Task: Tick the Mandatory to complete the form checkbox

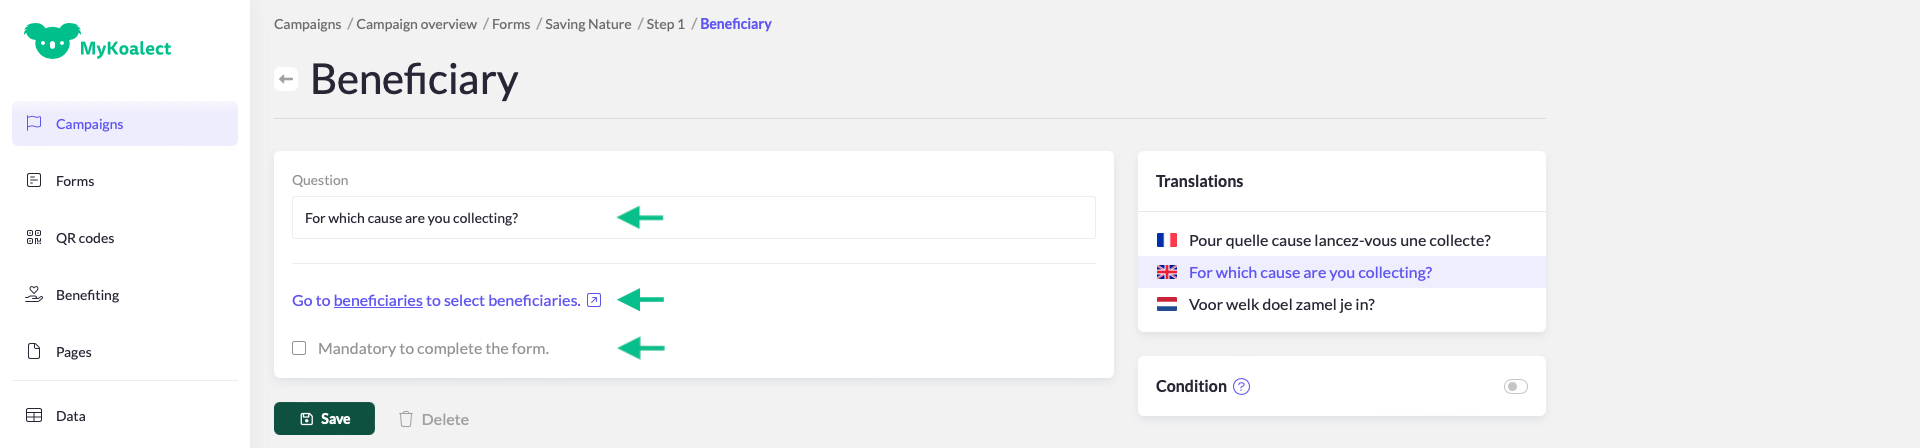Action: [x=299, y=348]
